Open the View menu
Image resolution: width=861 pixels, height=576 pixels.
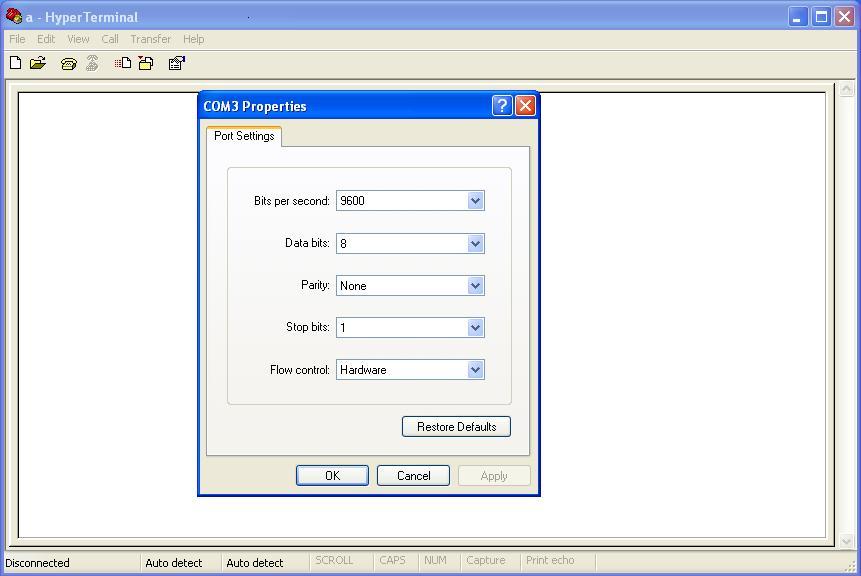[78, 39]
